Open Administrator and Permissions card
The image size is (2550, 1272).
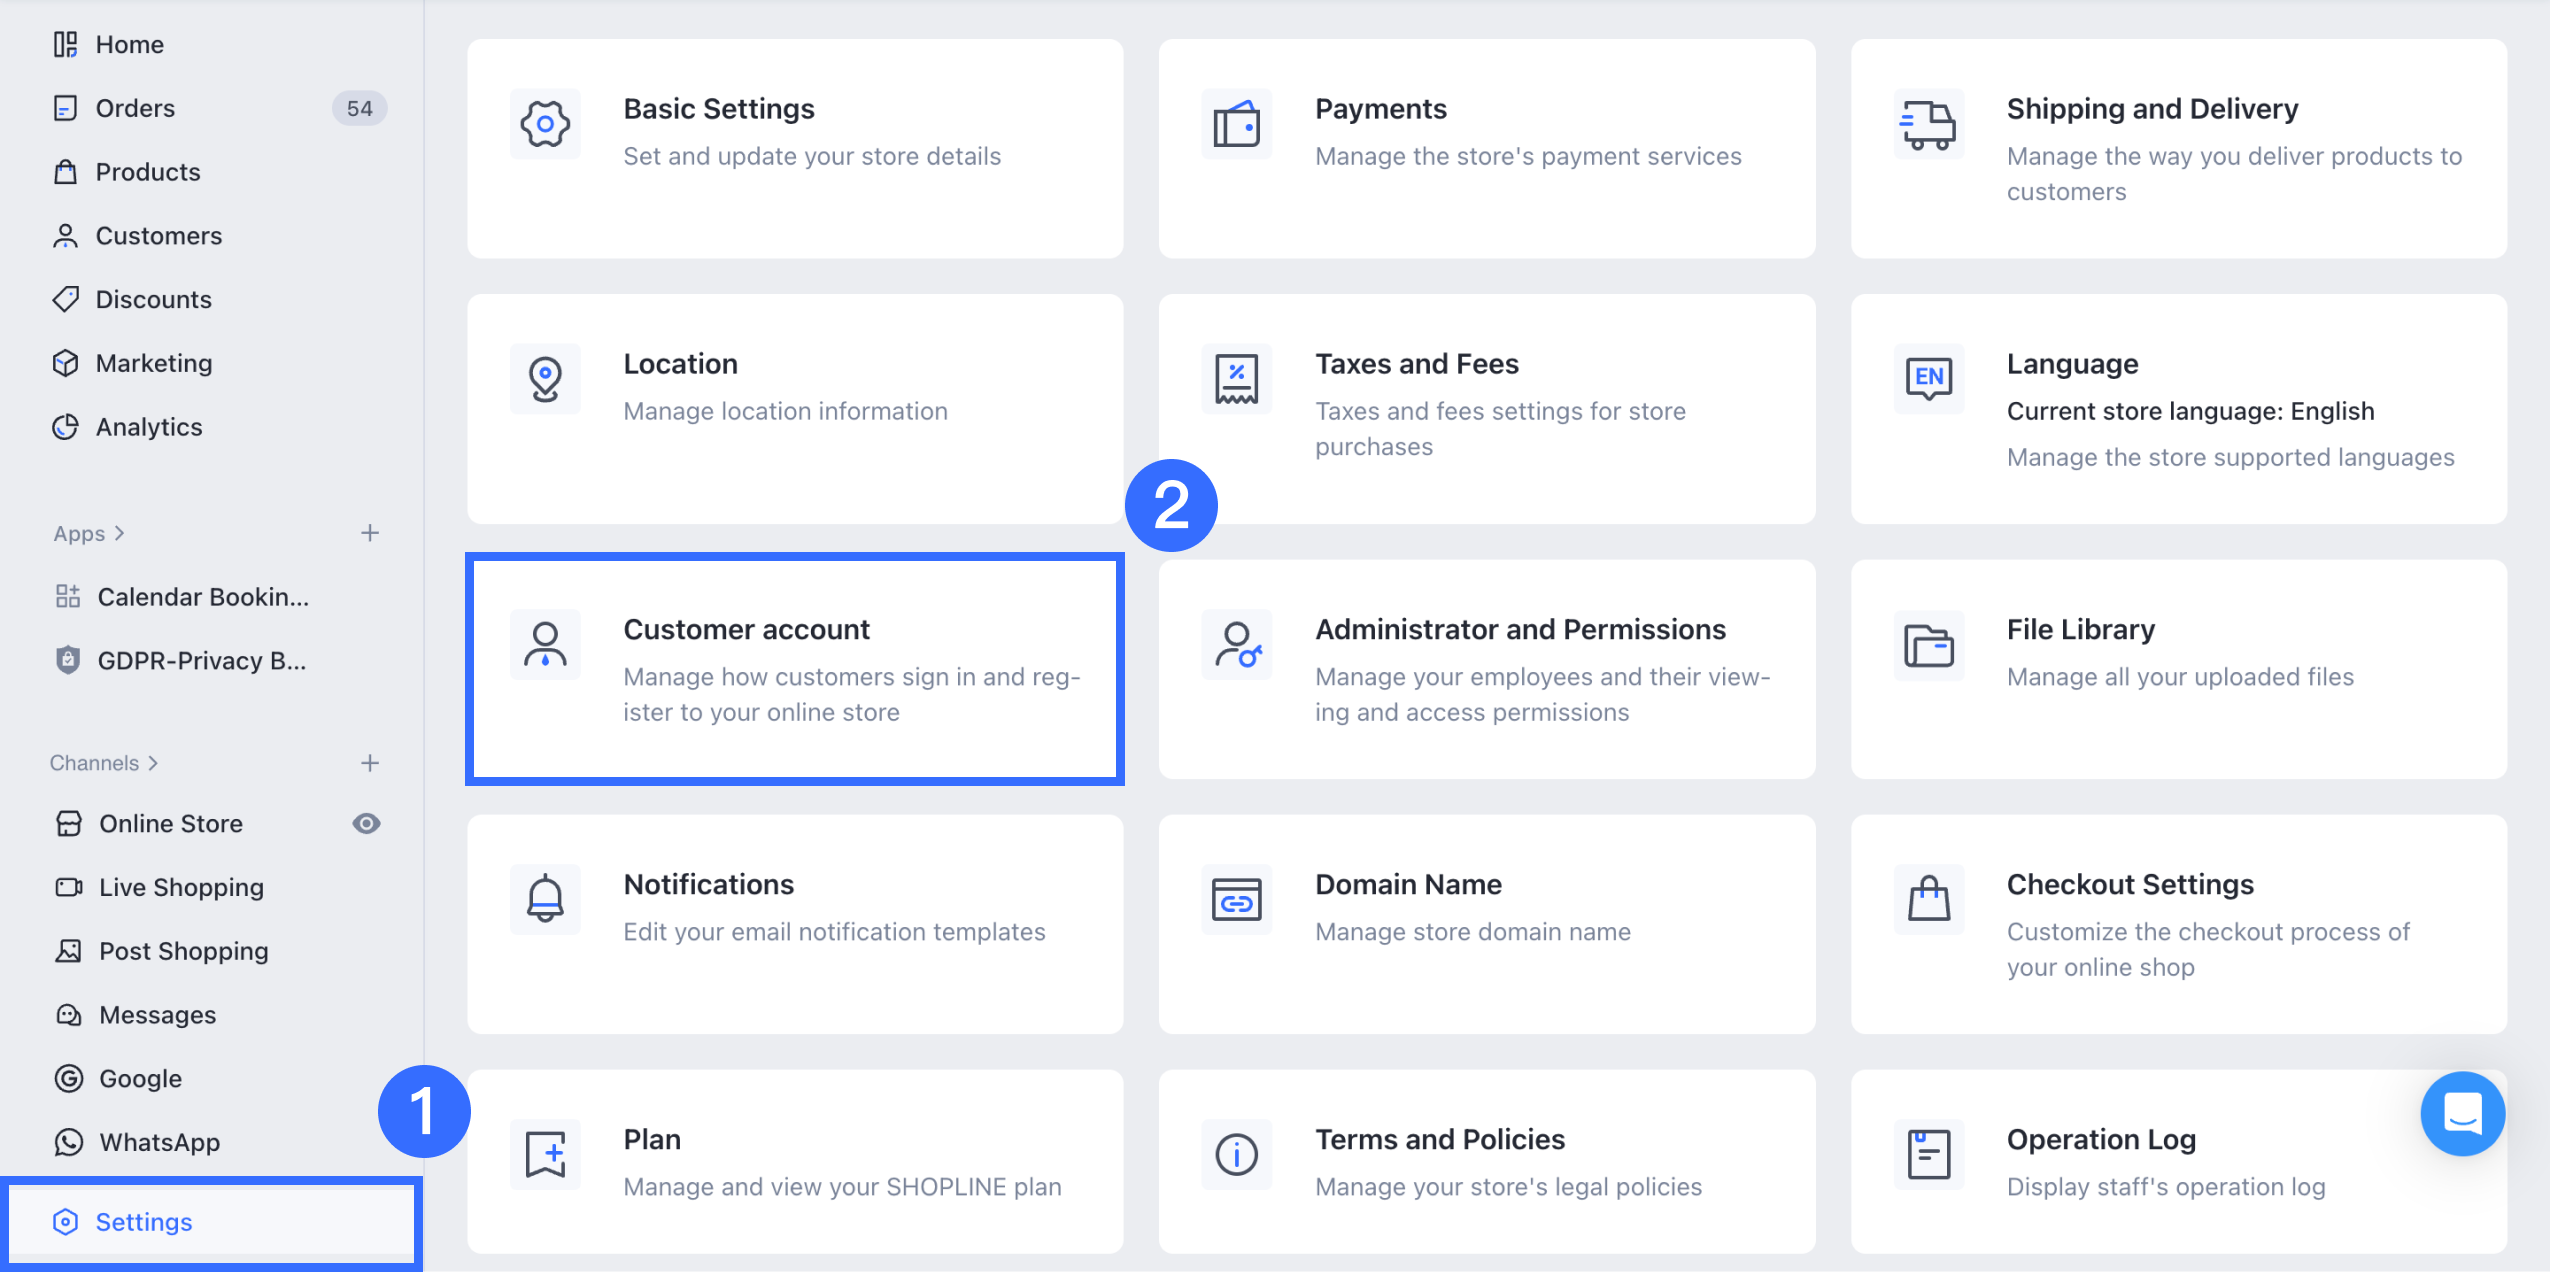pos(1486,669)
